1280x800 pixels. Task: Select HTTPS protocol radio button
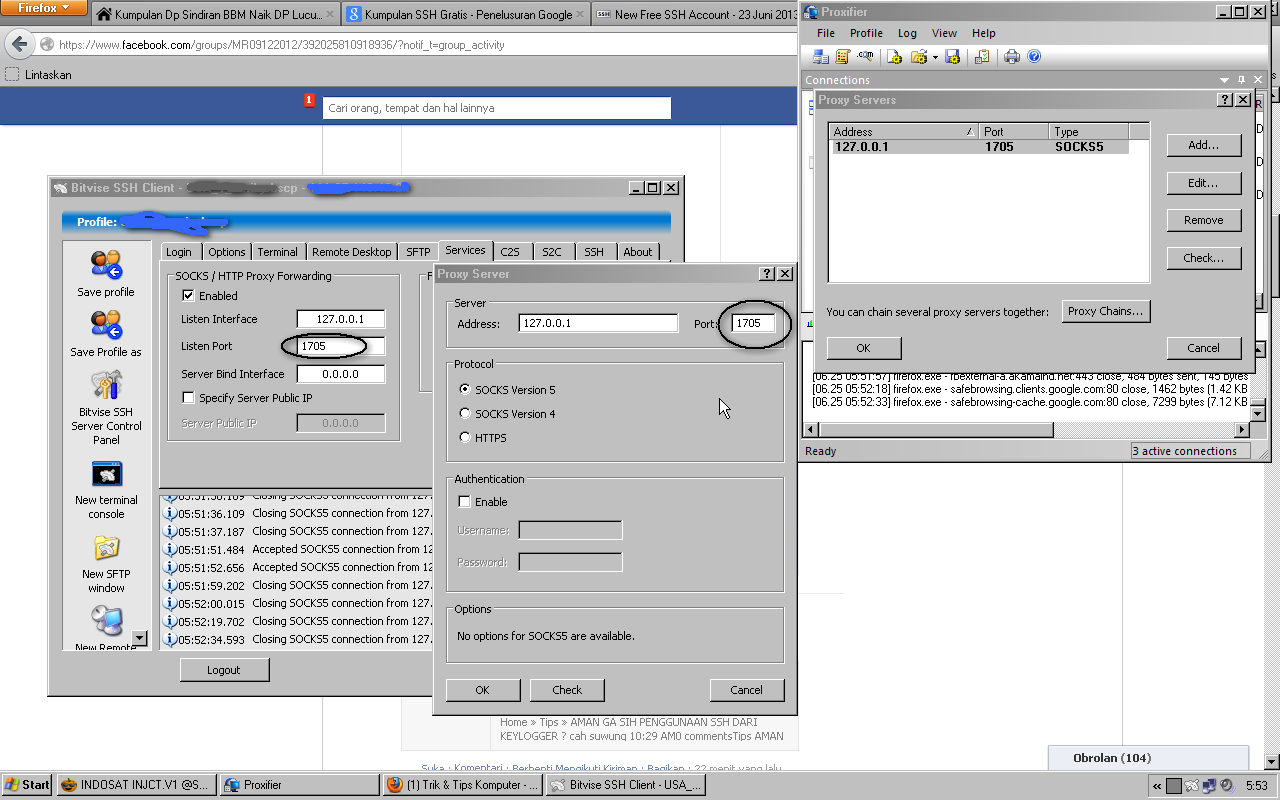click(x=465, y=438)
